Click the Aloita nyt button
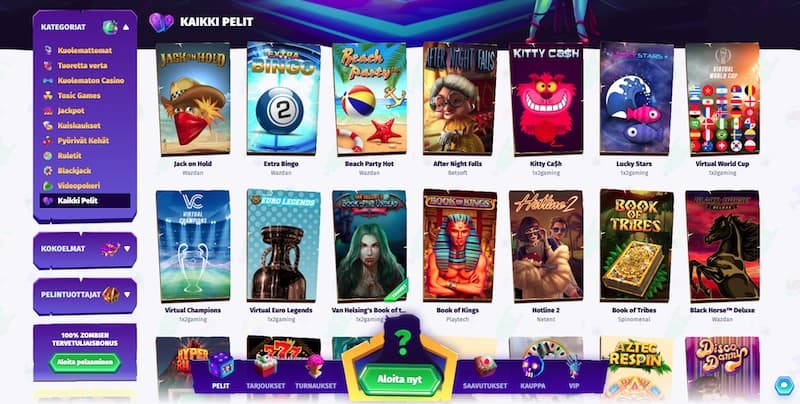The image size is (800, 404). coord(400,380)
